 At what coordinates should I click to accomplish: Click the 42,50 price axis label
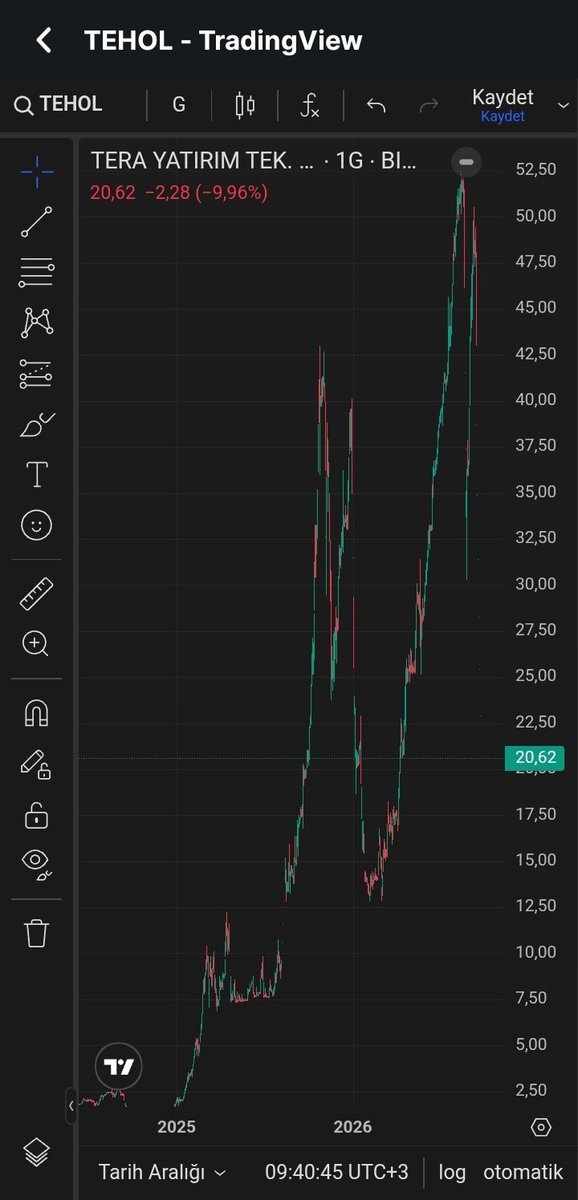point(535,353)
